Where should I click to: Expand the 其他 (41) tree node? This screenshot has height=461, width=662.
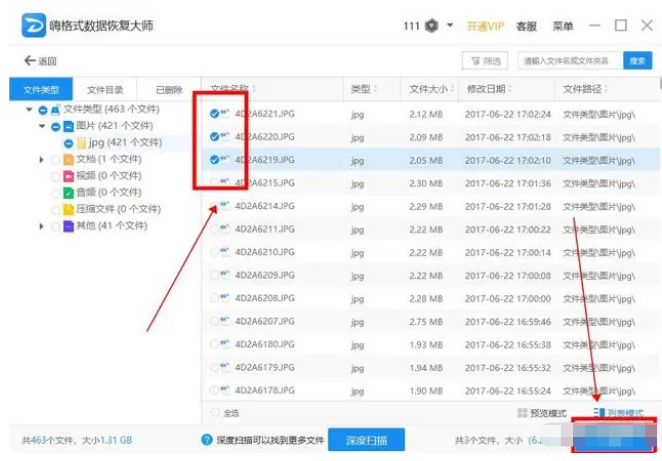(x=41, y=226)
